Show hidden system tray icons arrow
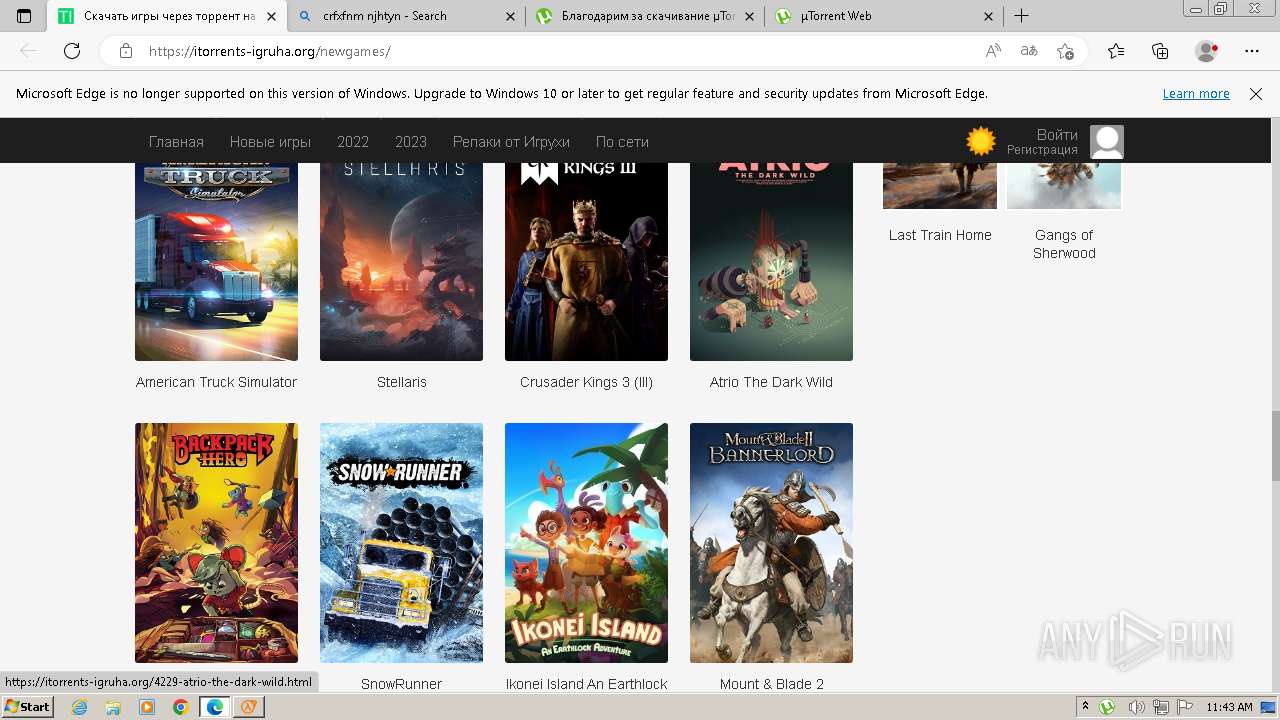The image size is (1280, 720). point(1085,707)
